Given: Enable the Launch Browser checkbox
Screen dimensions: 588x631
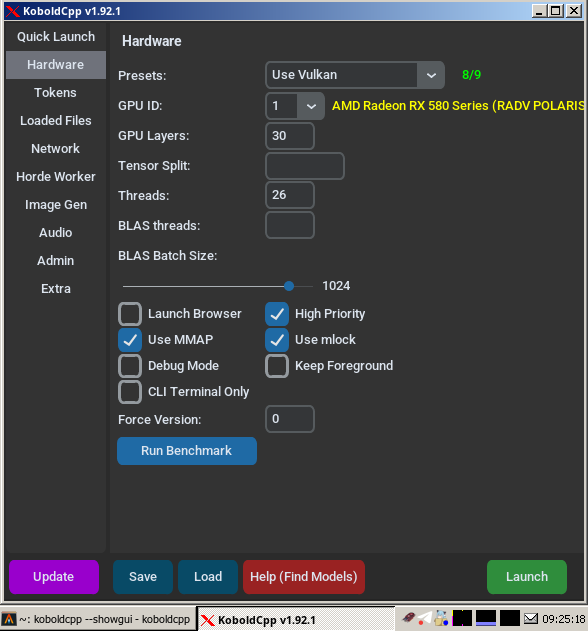Looking at the screenshot, I should [x=130, y=314].
